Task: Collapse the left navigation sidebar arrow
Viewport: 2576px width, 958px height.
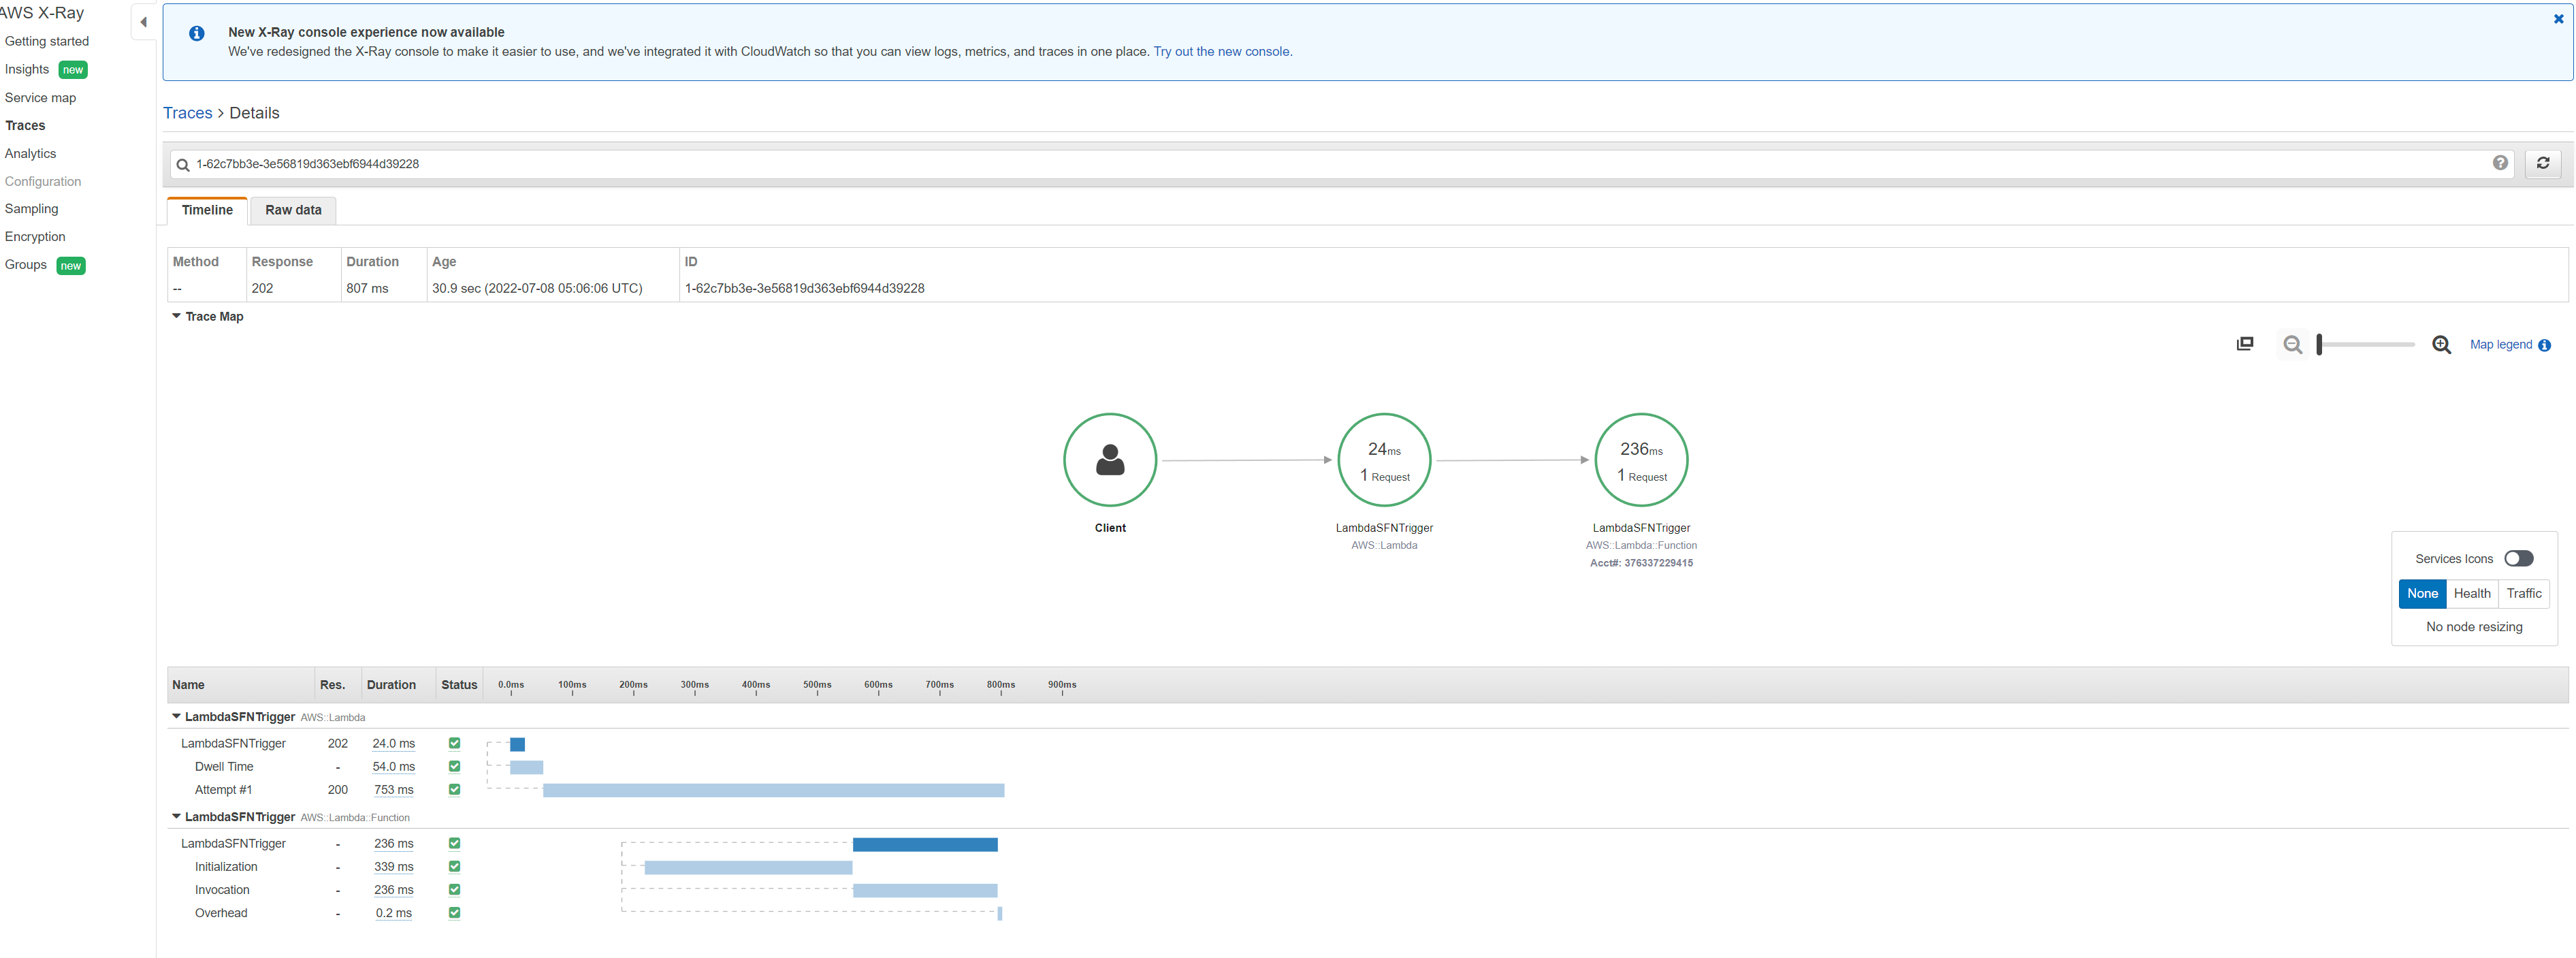Action: [143, 22]
